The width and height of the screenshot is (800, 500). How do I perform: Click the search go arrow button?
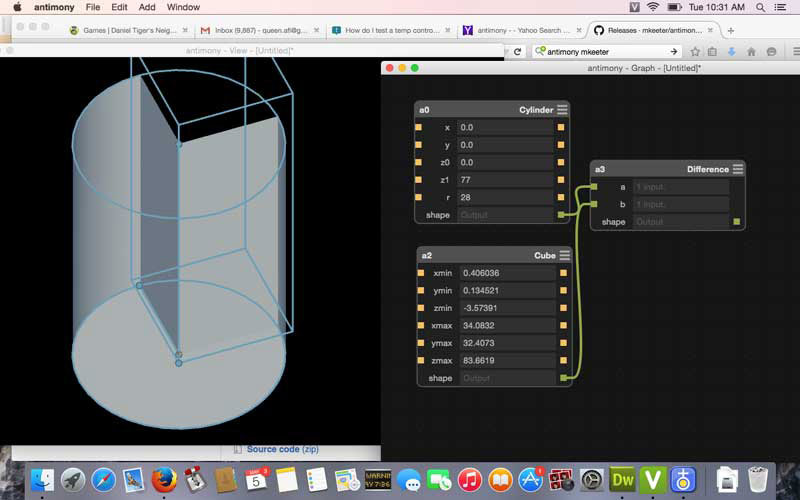click(x=674, y=52)
